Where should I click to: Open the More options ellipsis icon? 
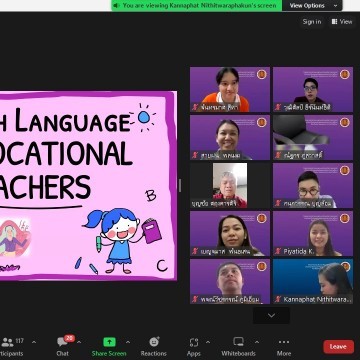click(284, 342)
